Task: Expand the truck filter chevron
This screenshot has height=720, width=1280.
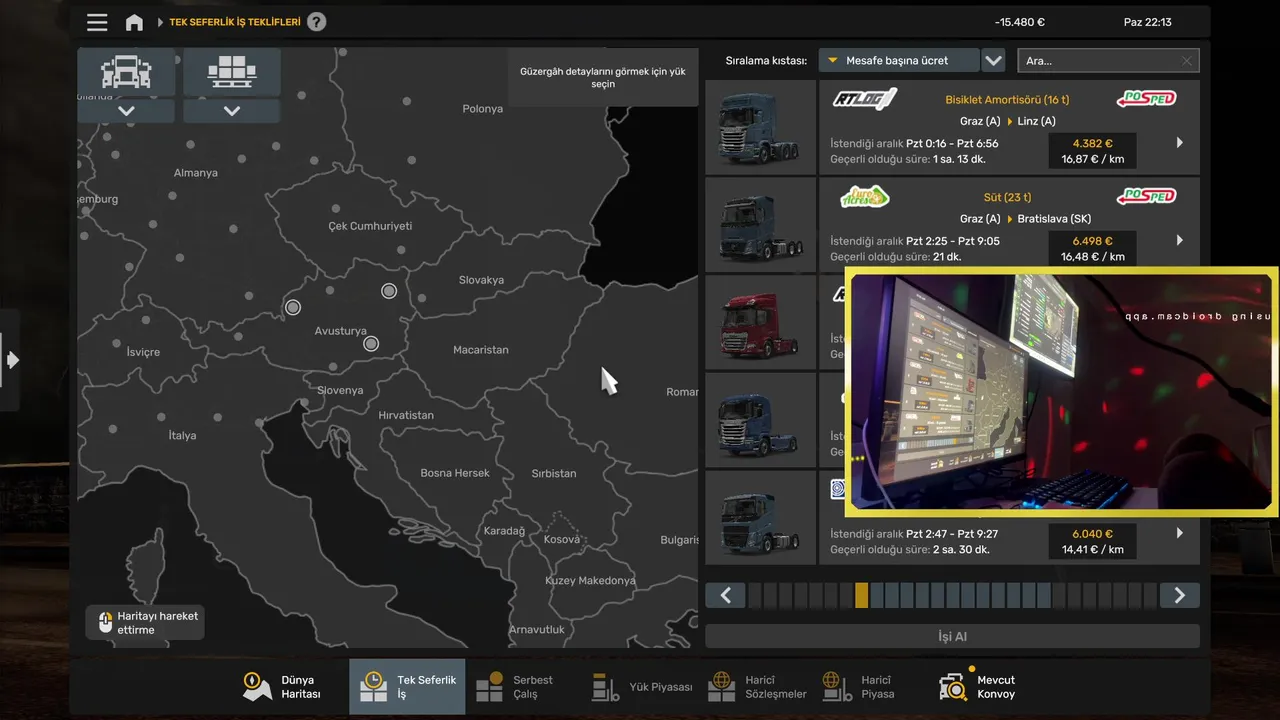Action: [x=126, y=111]
